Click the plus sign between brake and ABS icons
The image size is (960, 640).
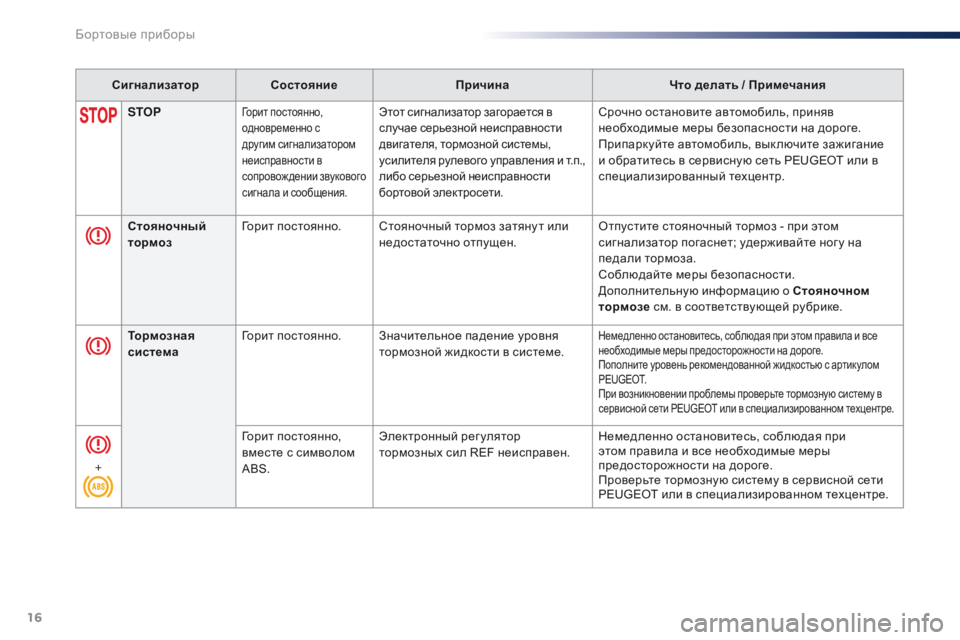coord(98,467)
